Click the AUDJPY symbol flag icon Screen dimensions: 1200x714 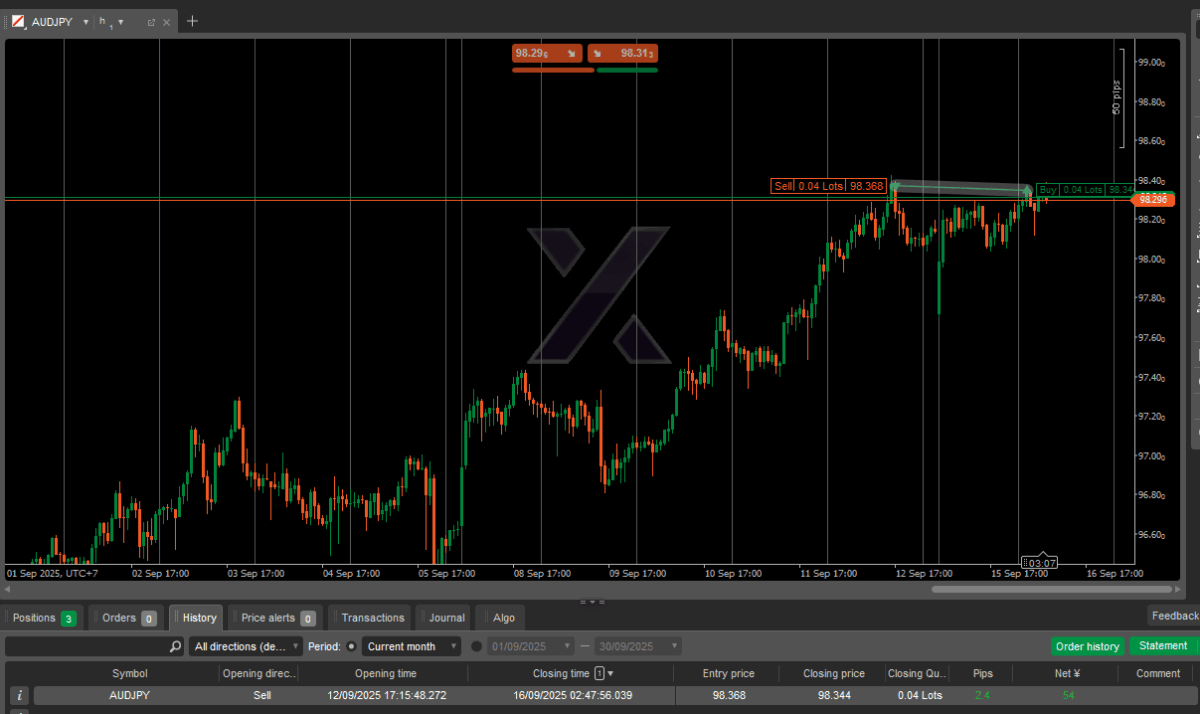click(x=18, y=21)
